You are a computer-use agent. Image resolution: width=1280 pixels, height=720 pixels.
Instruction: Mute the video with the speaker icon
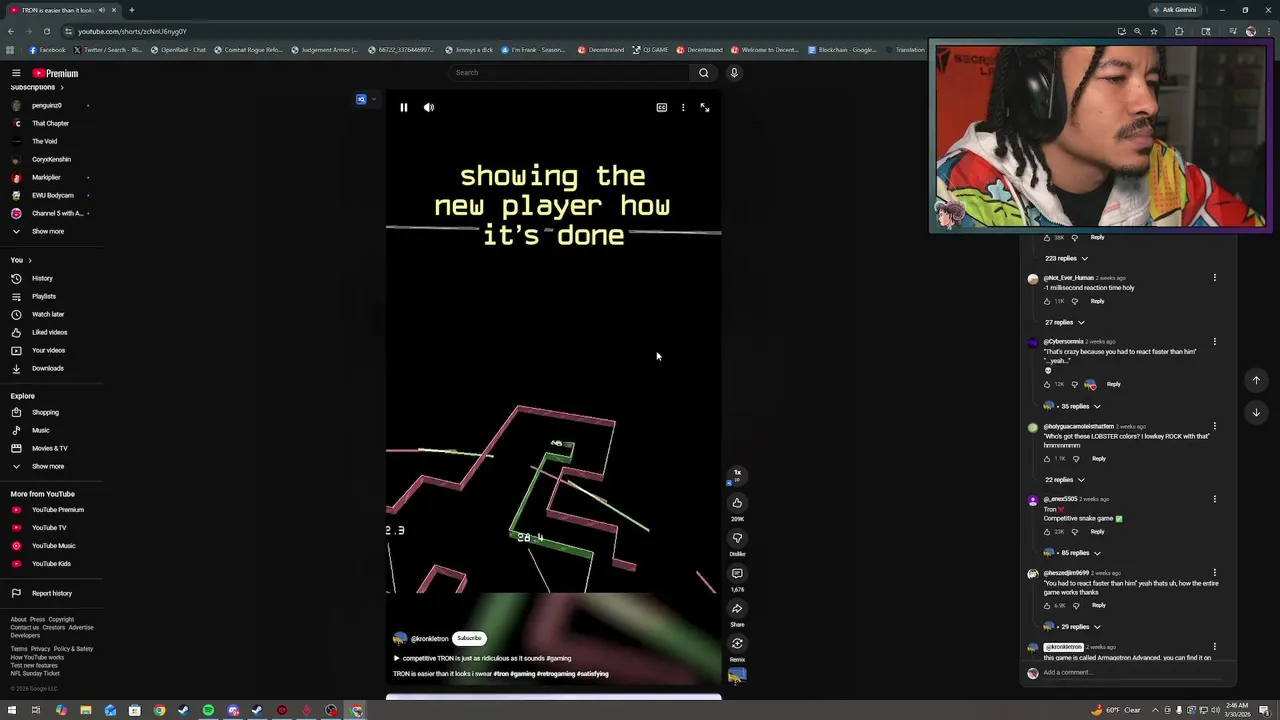coord(429,107)
